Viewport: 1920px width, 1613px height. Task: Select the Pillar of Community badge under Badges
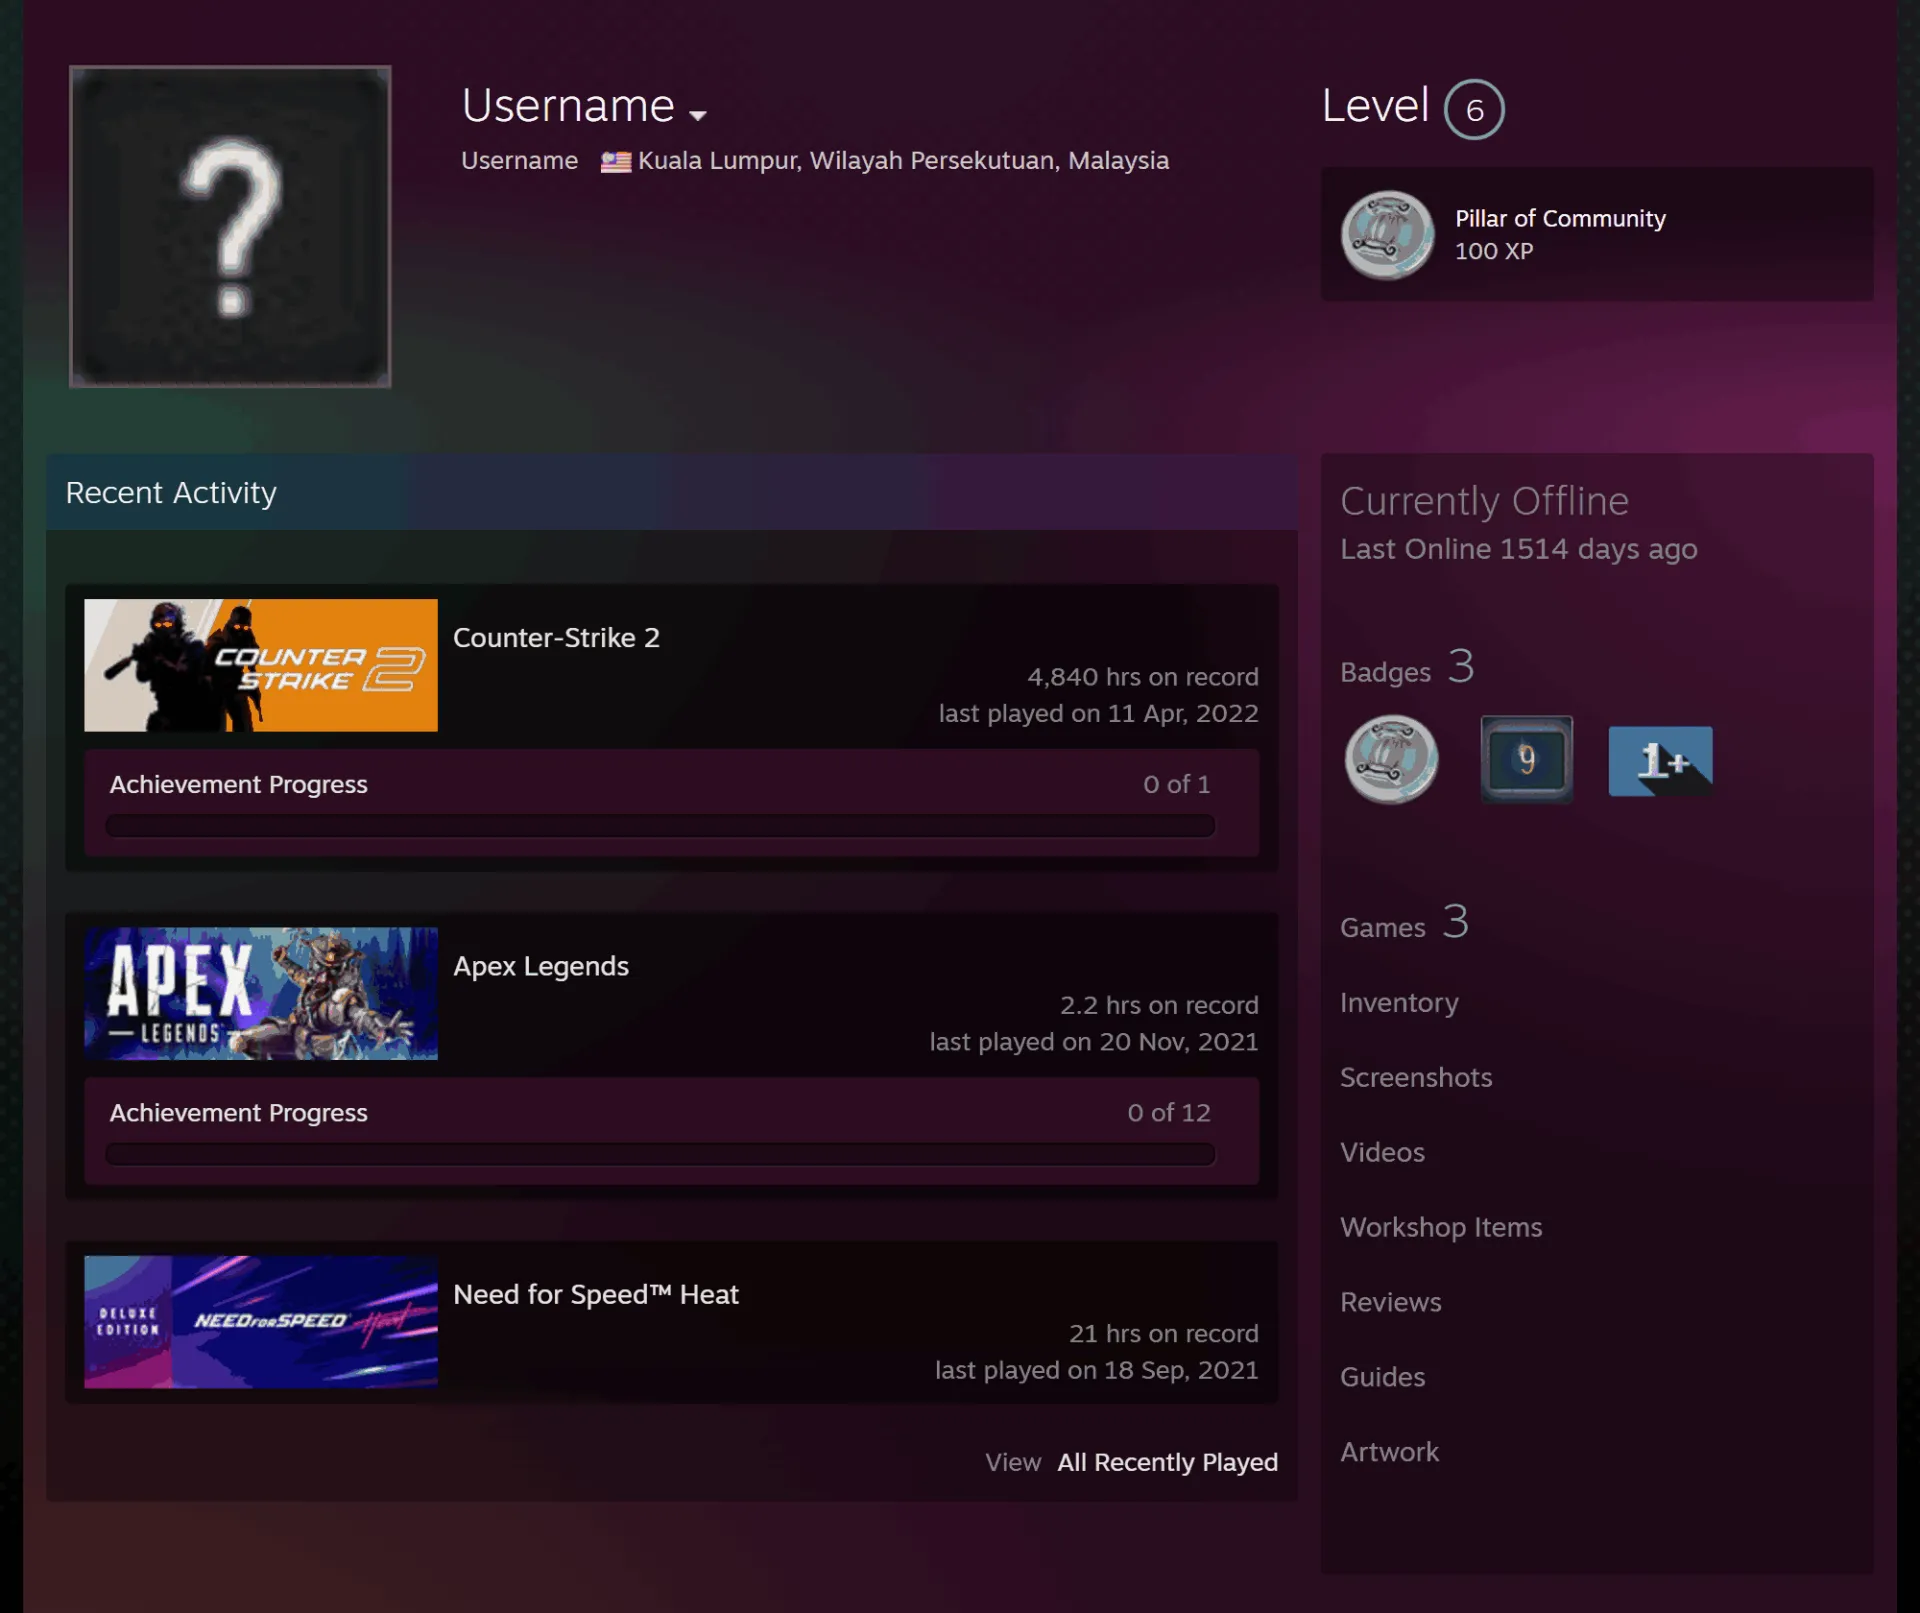[1392, 759]
